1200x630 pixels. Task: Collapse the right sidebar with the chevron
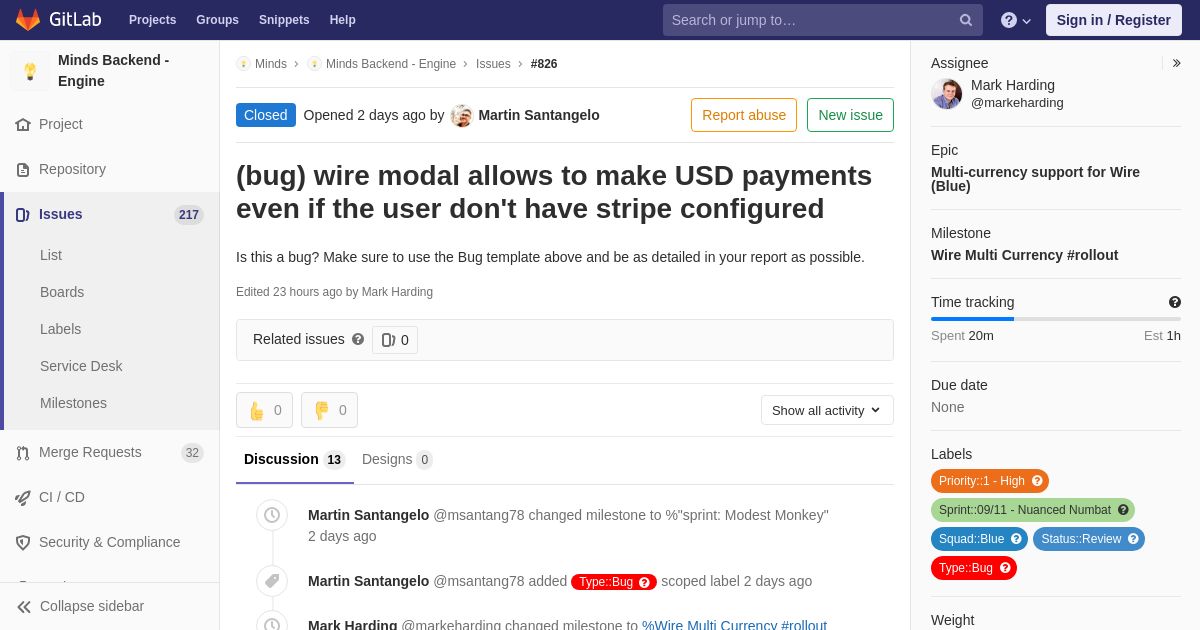coord(1176,63)
